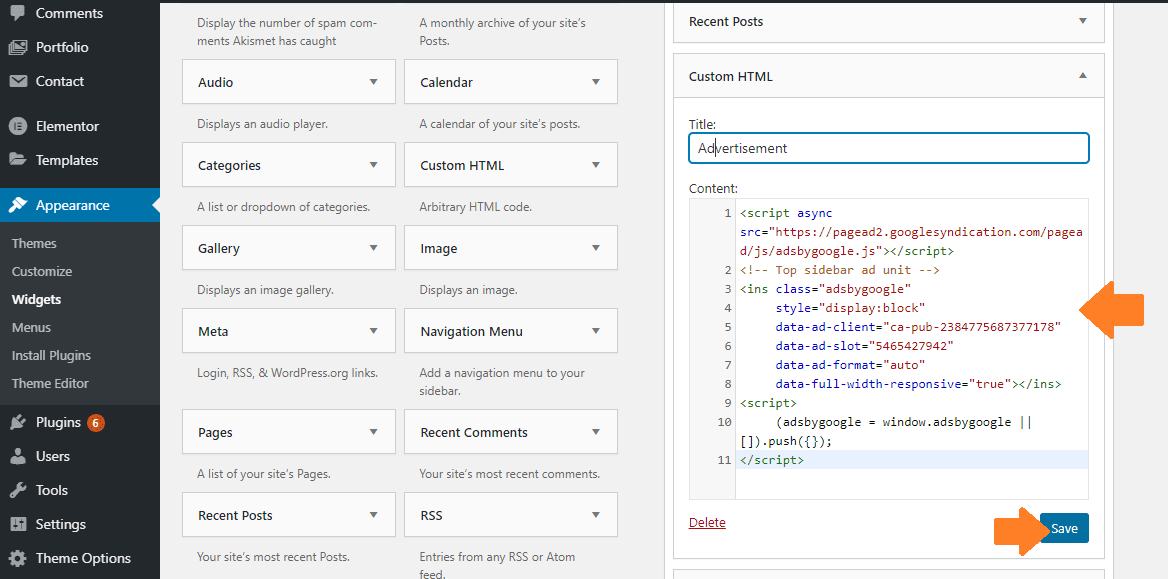Click the data-ad-slot line in the code

pos(864,346)
